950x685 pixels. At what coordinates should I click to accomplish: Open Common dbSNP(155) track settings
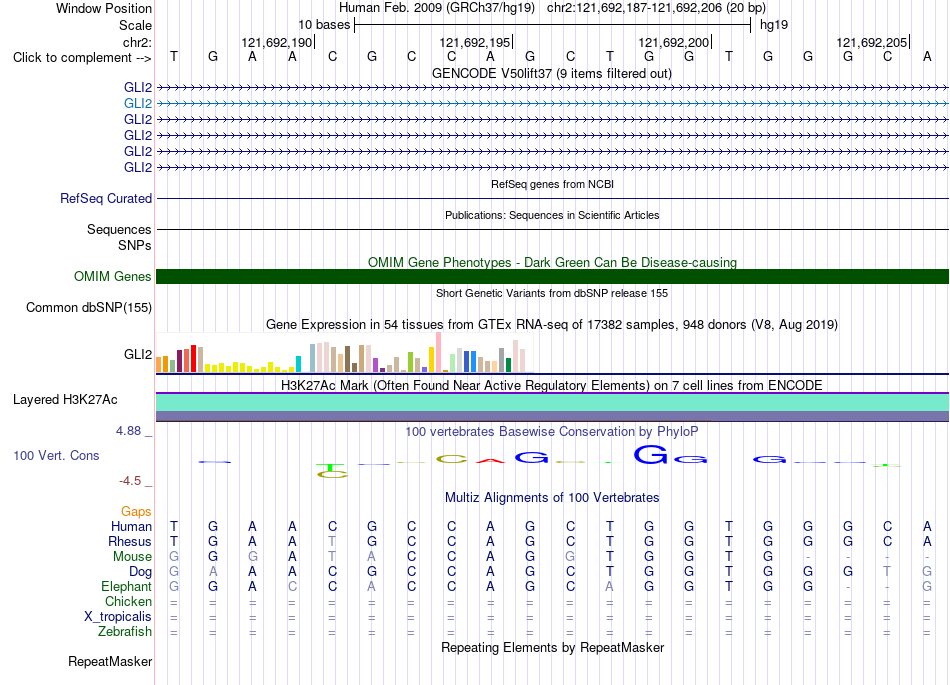click(89, 307)
